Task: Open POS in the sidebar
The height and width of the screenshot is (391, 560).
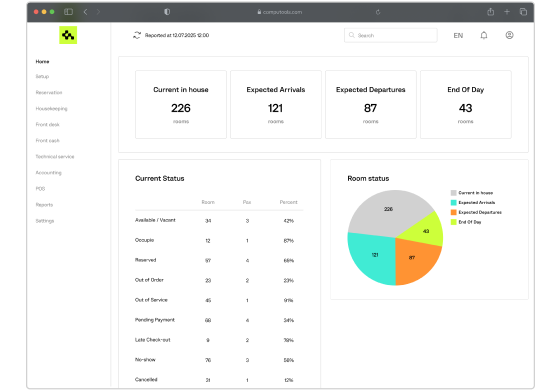Action: click(x=40, y=189)
